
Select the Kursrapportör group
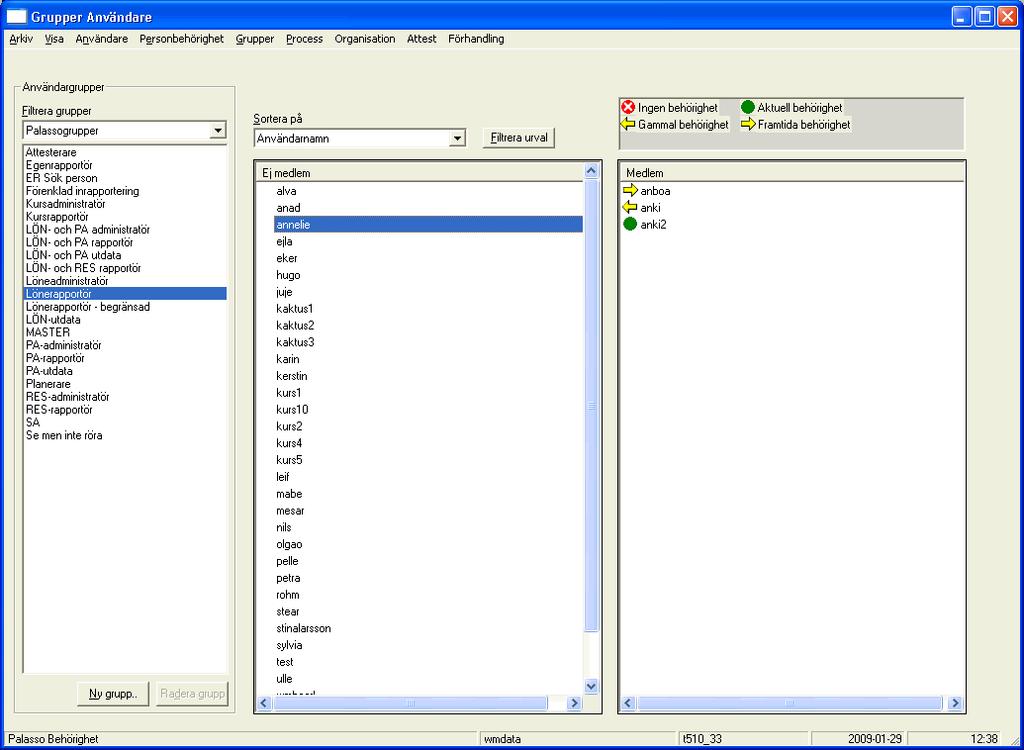click(x=125, y=217)
